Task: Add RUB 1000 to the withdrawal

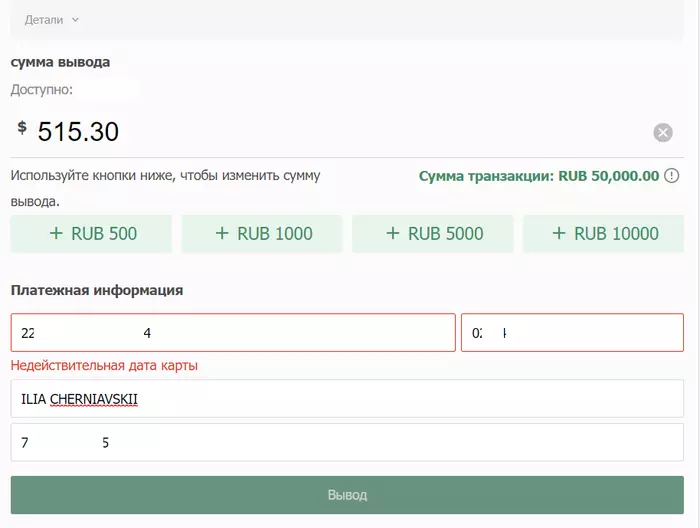Action: point(262,233)
